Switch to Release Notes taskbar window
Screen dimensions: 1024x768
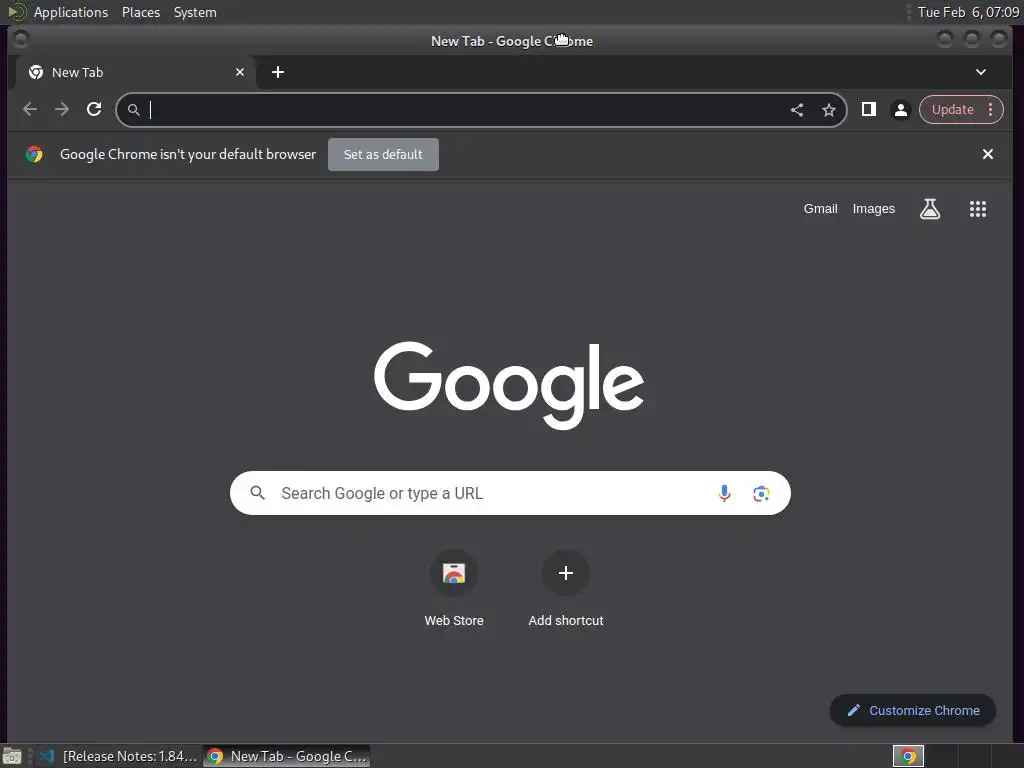(118, 756)
